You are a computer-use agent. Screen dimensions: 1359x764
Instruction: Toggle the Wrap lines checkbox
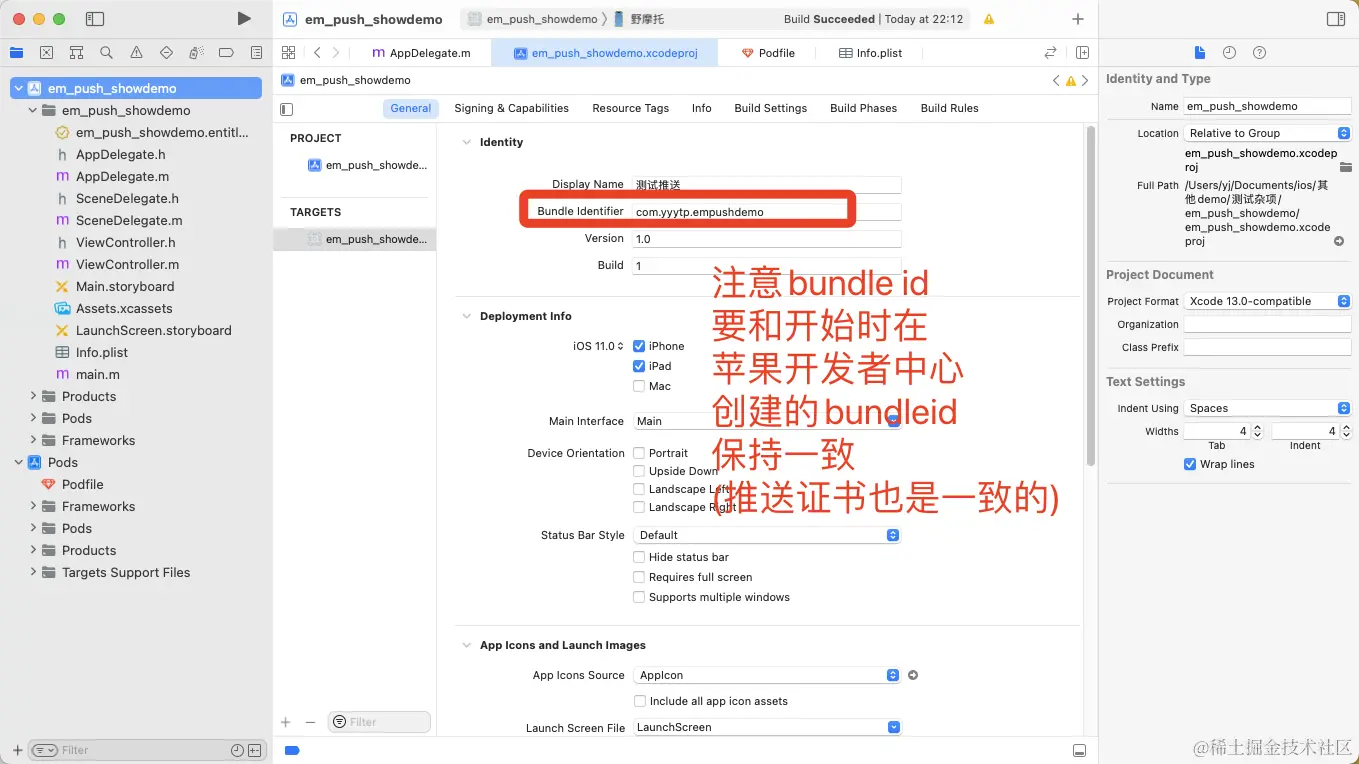pos(1190,464)
